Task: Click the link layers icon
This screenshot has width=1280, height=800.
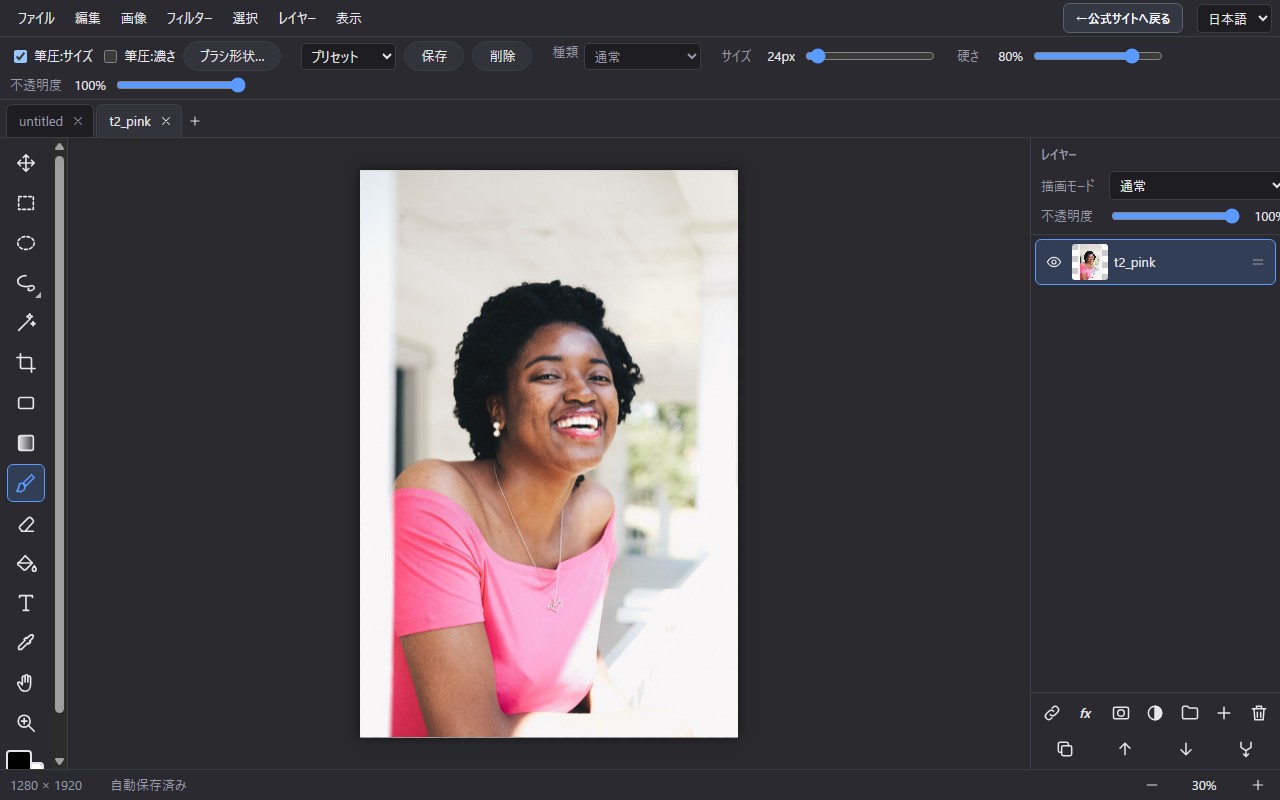Action: 1052,713
